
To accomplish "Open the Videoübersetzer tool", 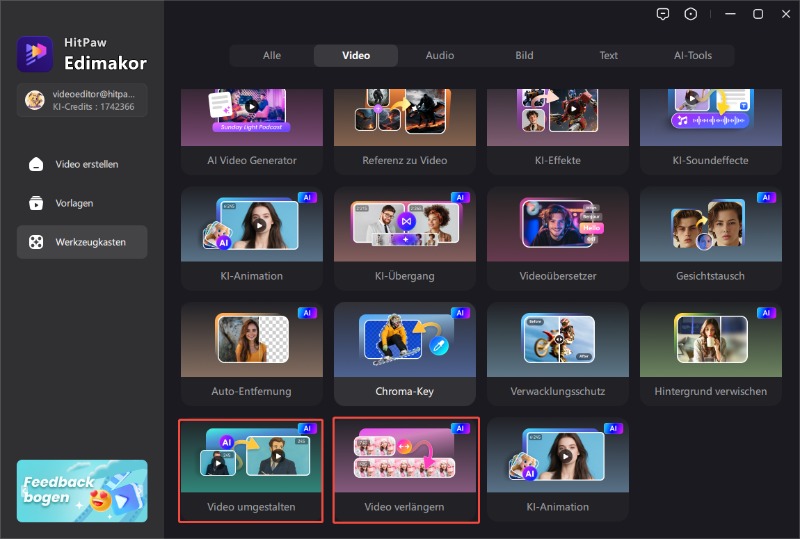I will 558,237.
